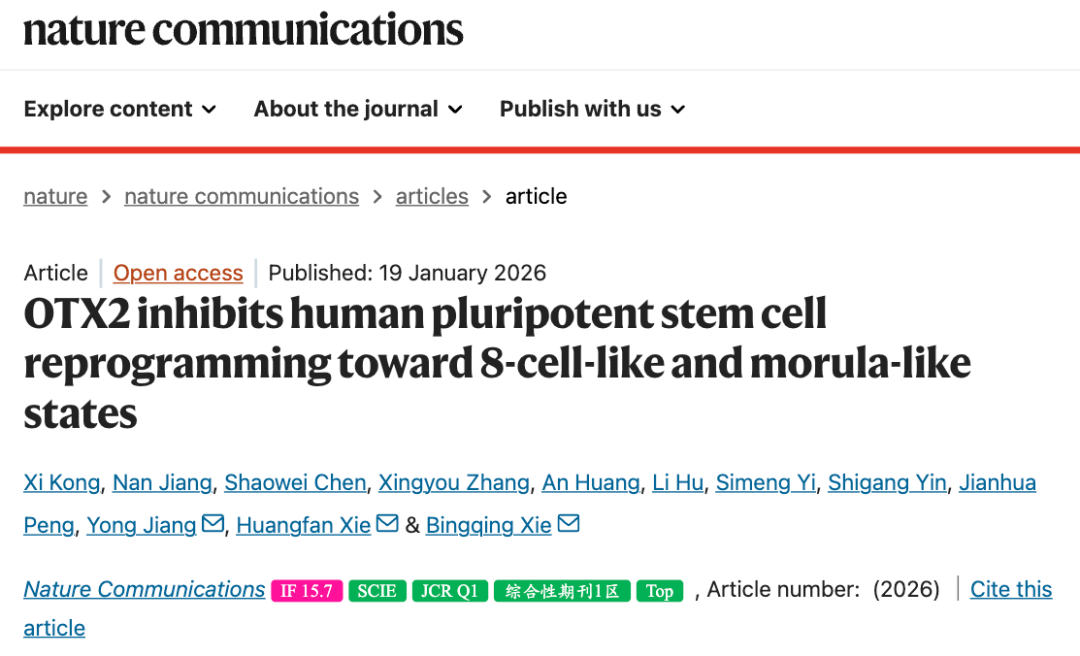1080x656 pixels.
Task: Open nature communications breadcrumb link
Action: click(x=241, y=196)
